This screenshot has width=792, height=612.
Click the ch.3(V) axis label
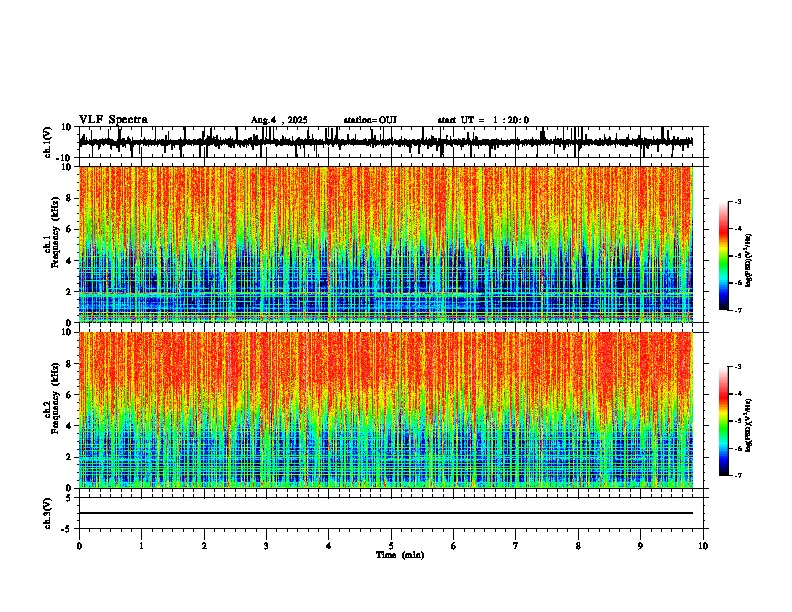[x=48, y=513]
